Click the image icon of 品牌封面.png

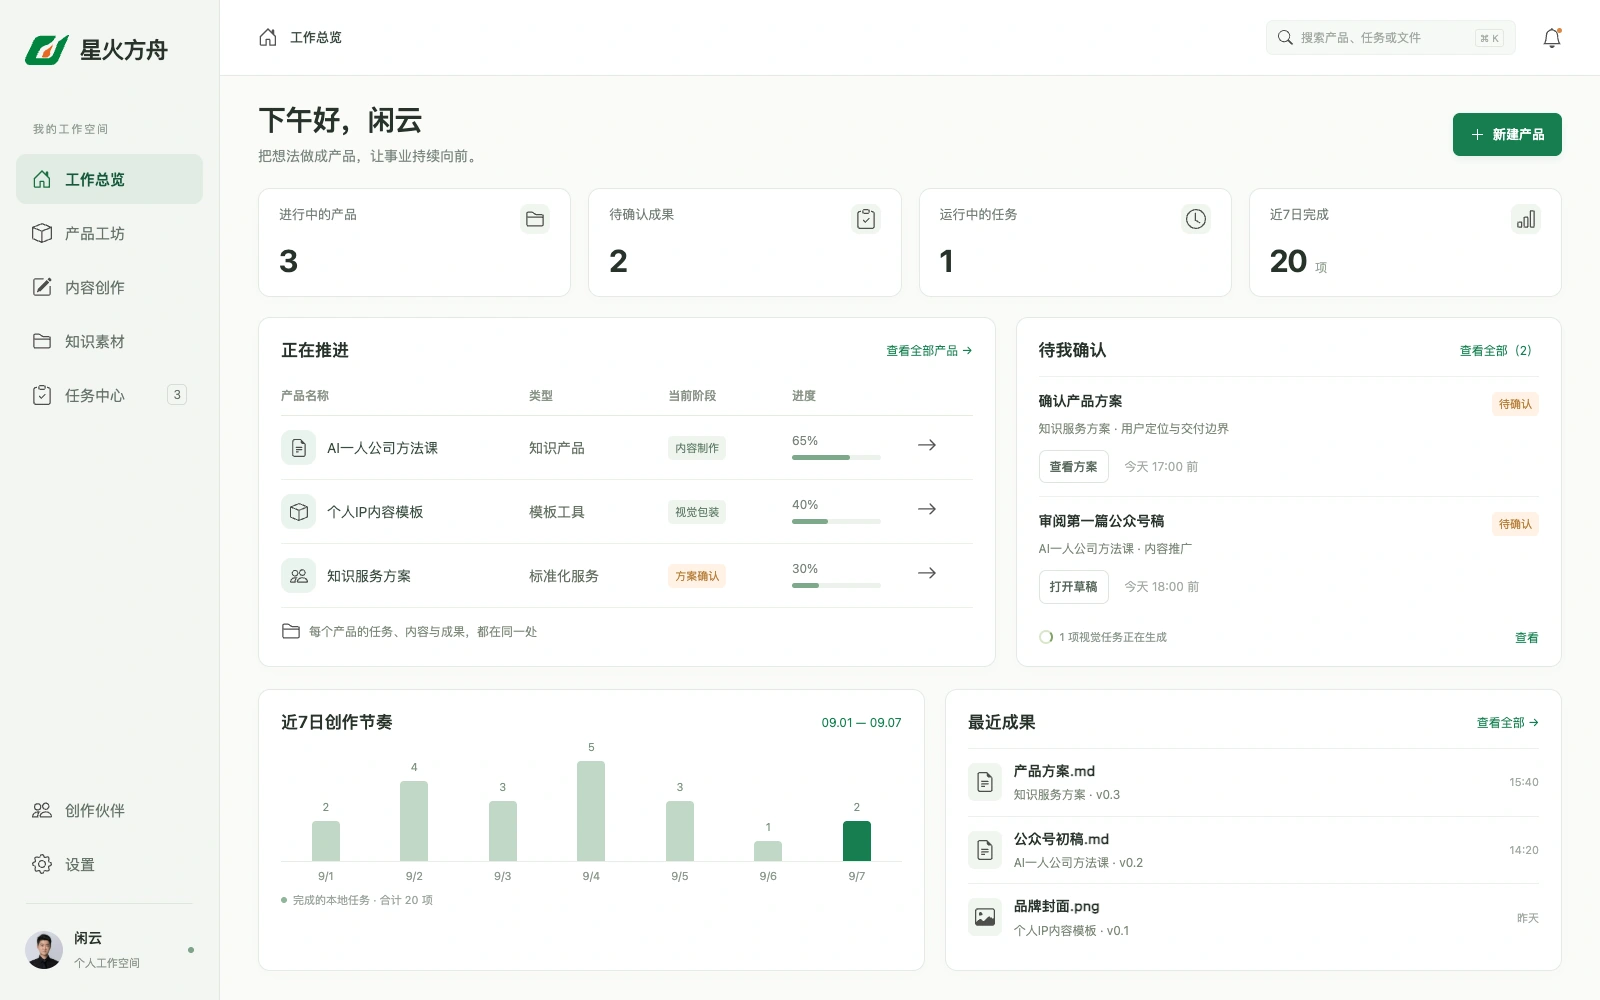click(x=985, y=917)
